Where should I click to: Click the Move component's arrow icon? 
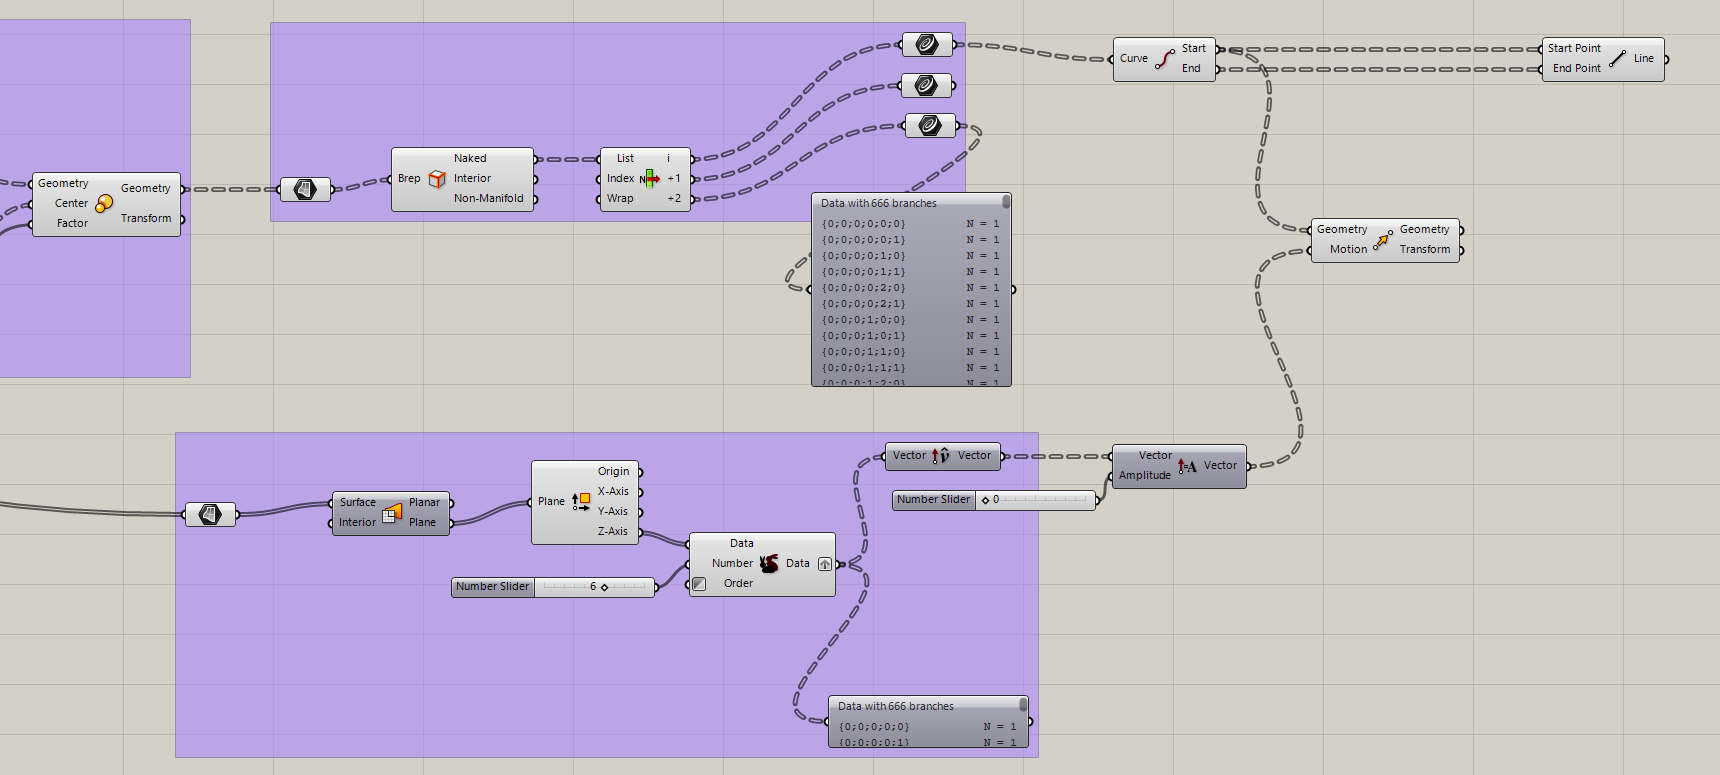tap(1383, 240)
